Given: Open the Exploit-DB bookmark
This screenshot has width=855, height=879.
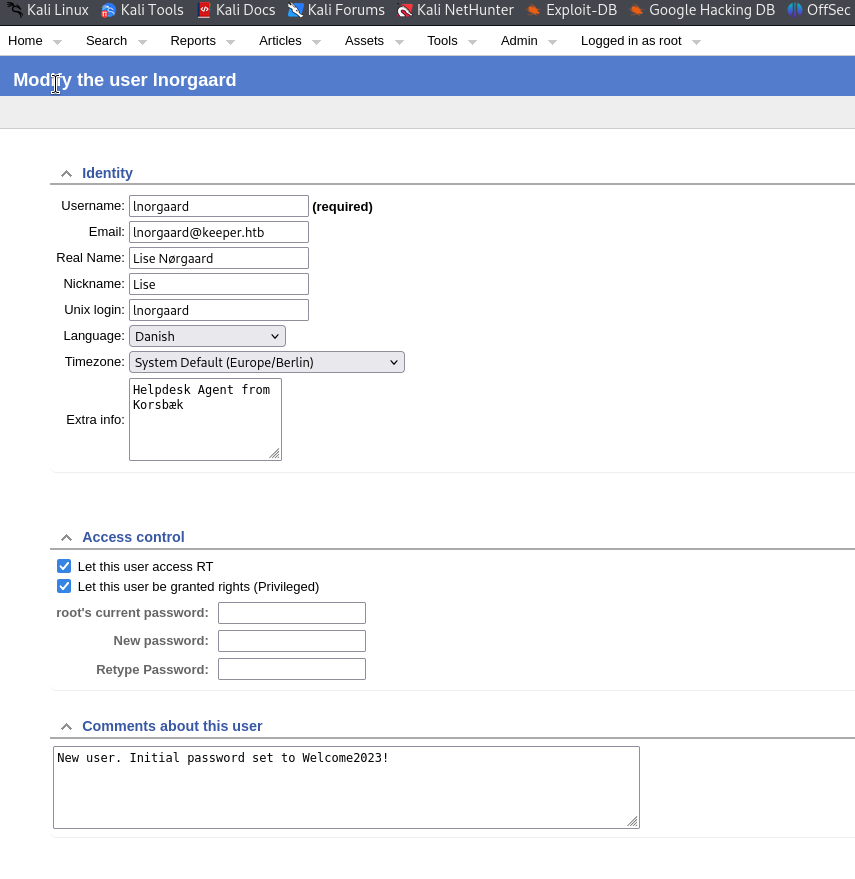Looking at the screenshot, I should [572, 10].
